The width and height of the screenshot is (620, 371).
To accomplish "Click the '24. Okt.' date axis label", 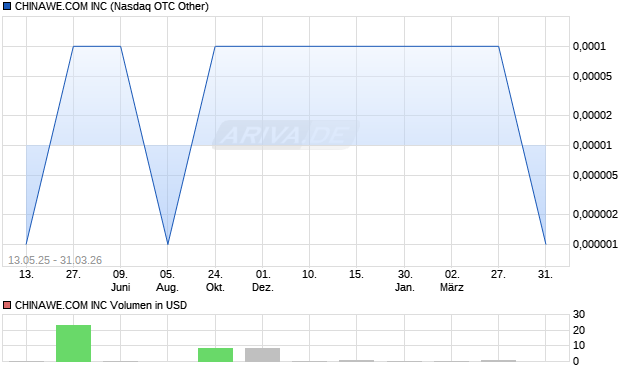I will click(x=215, y=280).
